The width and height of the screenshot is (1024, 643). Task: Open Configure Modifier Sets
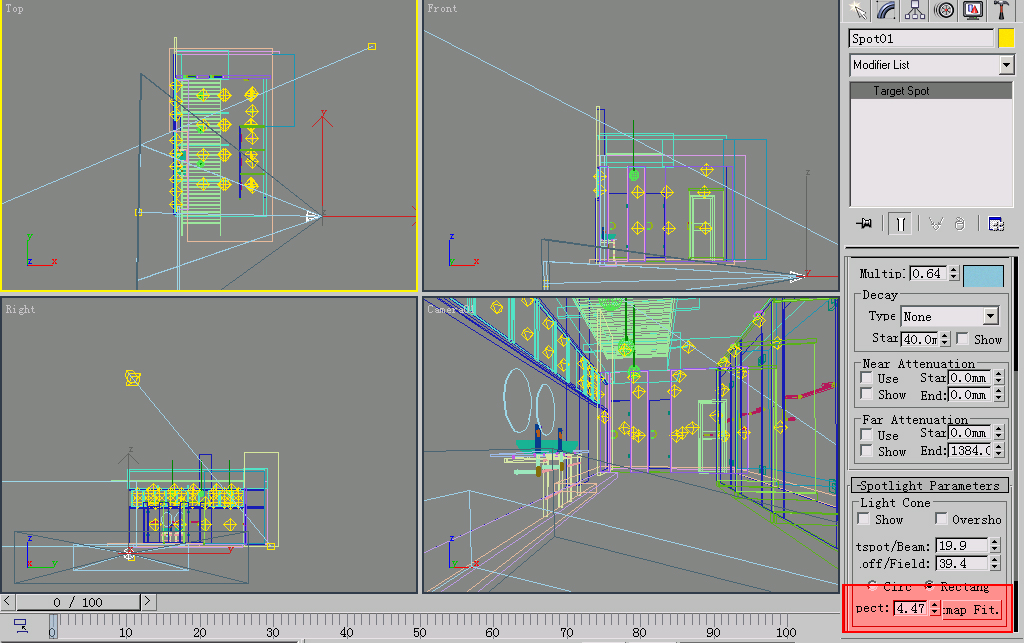[x=995, y=223]
